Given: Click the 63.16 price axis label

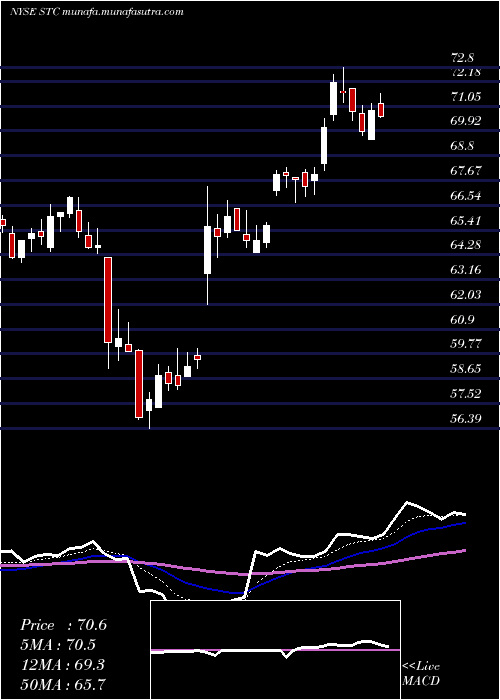Looking at the screenshot, I should (x=466, y=269).
